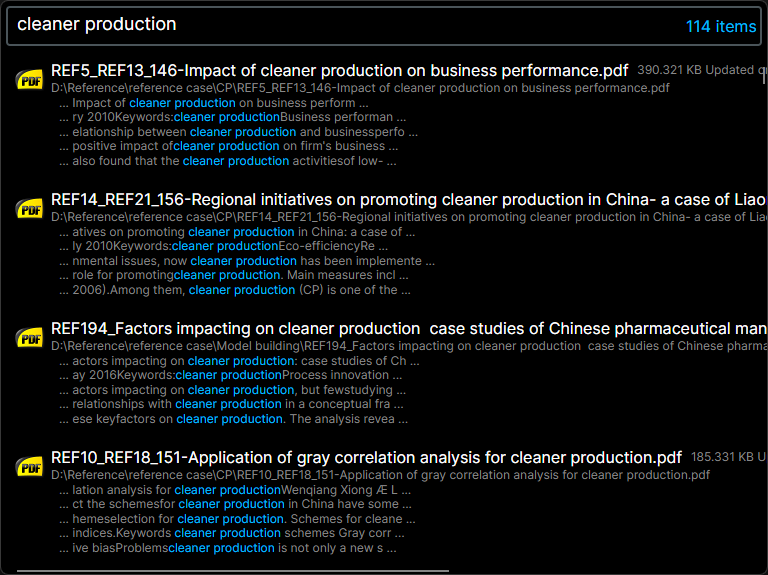Screen dimensions: 768x575
Task: Select snippet 'indices.Keywords cleaner production schemes Gray corr'
Action: point(232,533)
